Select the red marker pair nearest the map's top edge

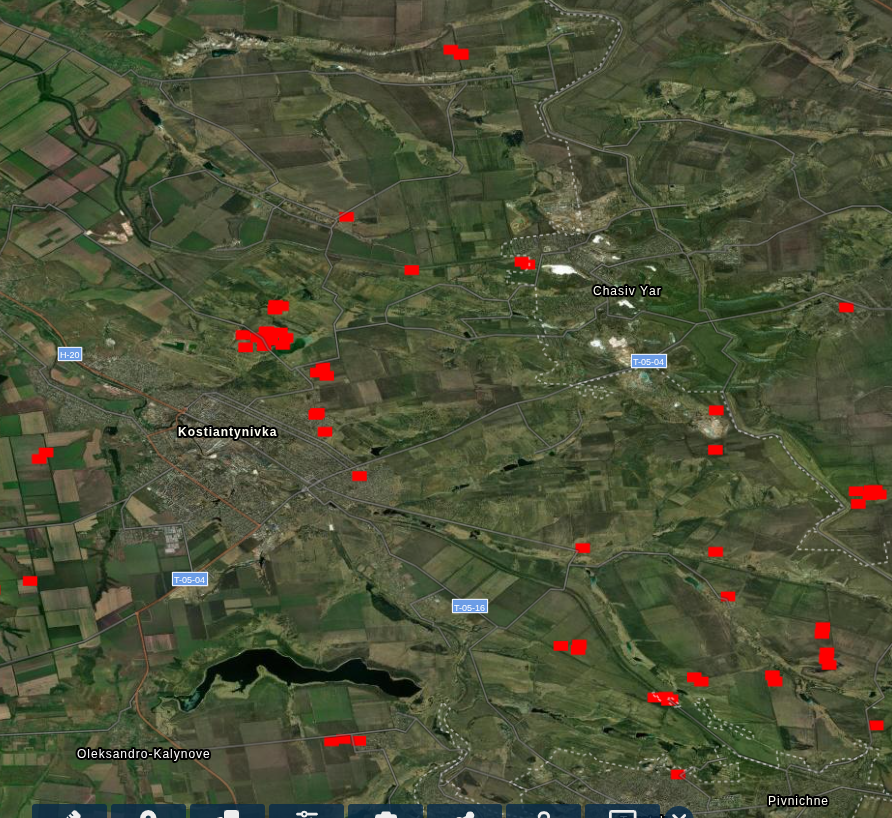456,52
